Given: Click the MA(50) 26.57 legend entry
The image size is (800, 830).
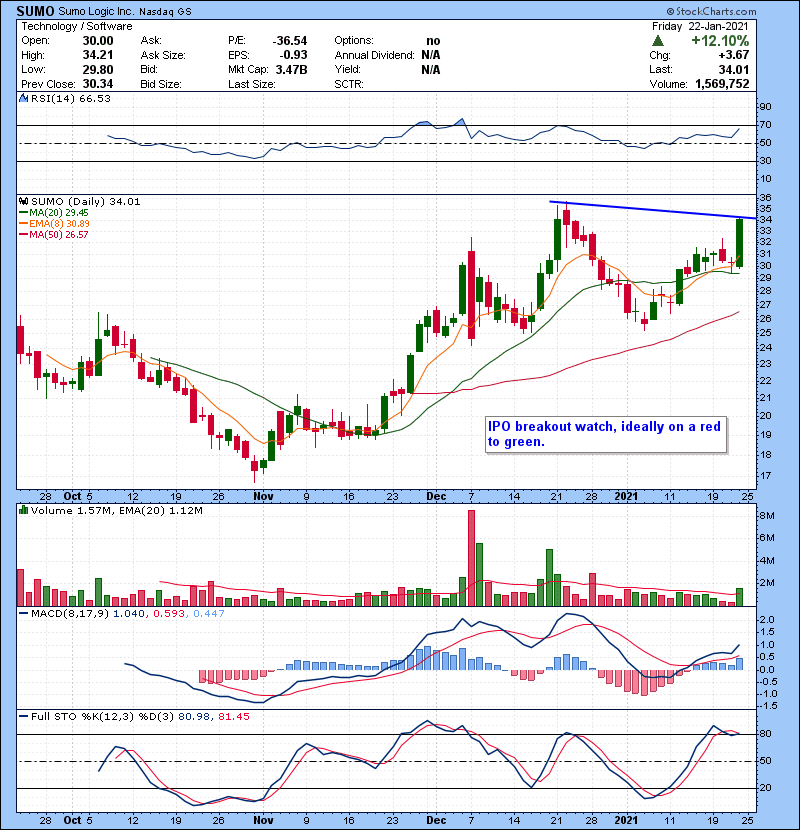Looking at the screenshot, I should [x=53, y=234].
